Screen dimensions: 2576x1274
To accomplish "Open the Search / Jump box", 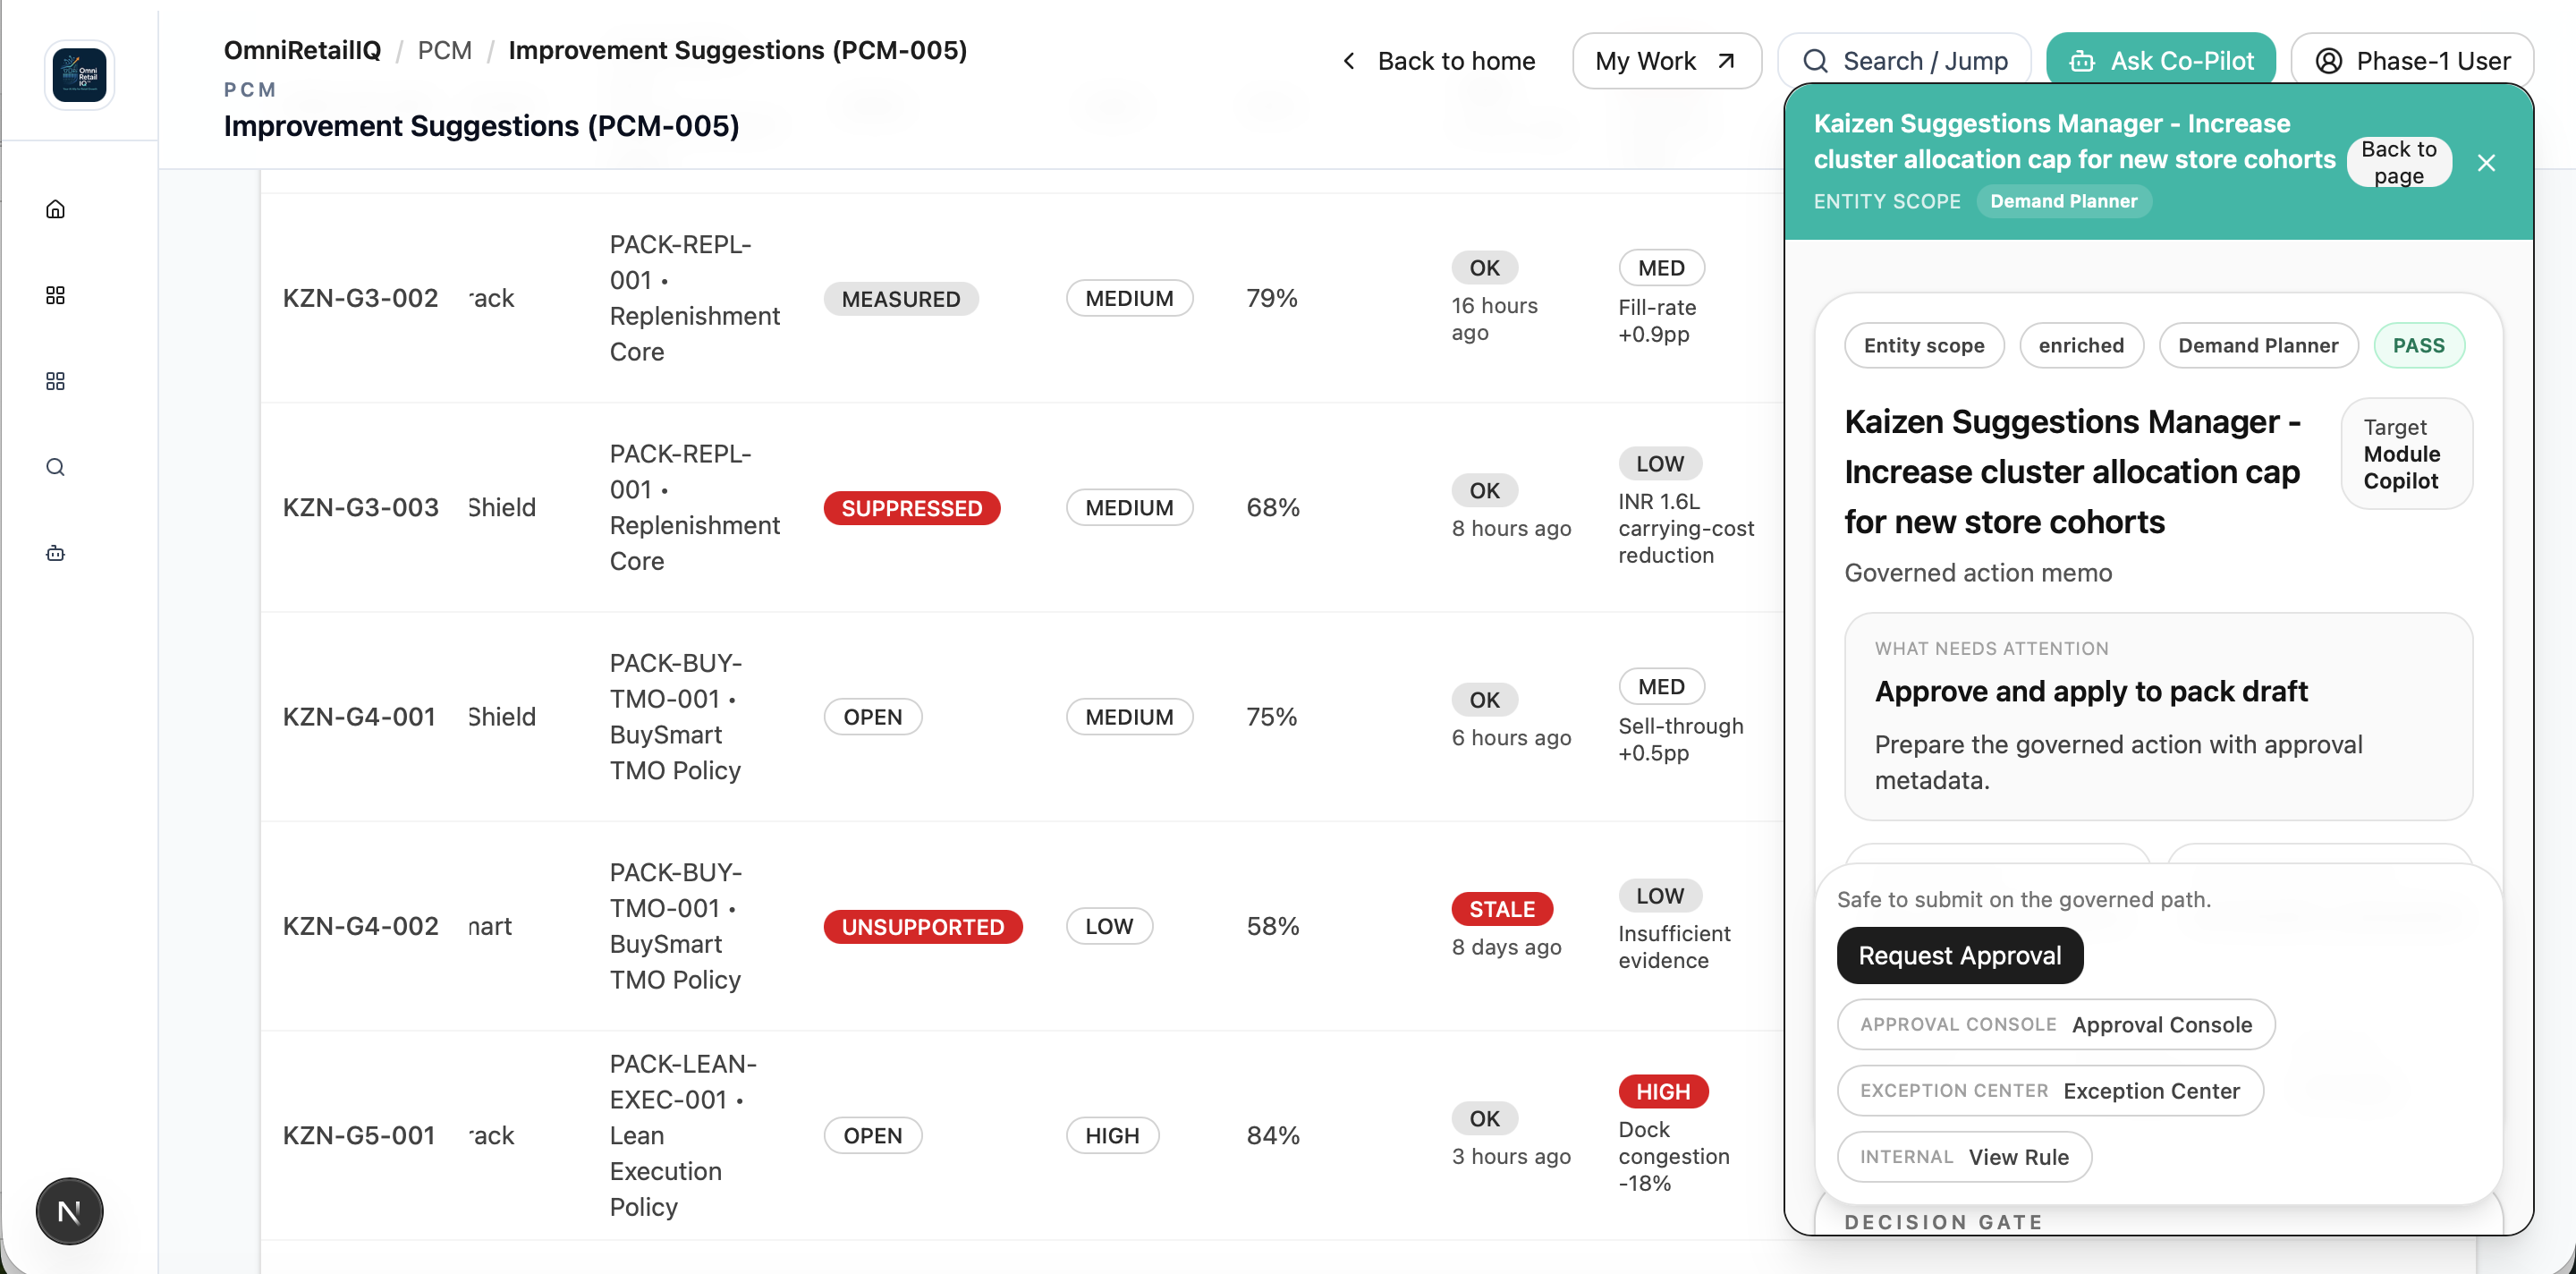I will pyautogui.click(x=1904, y=61).
